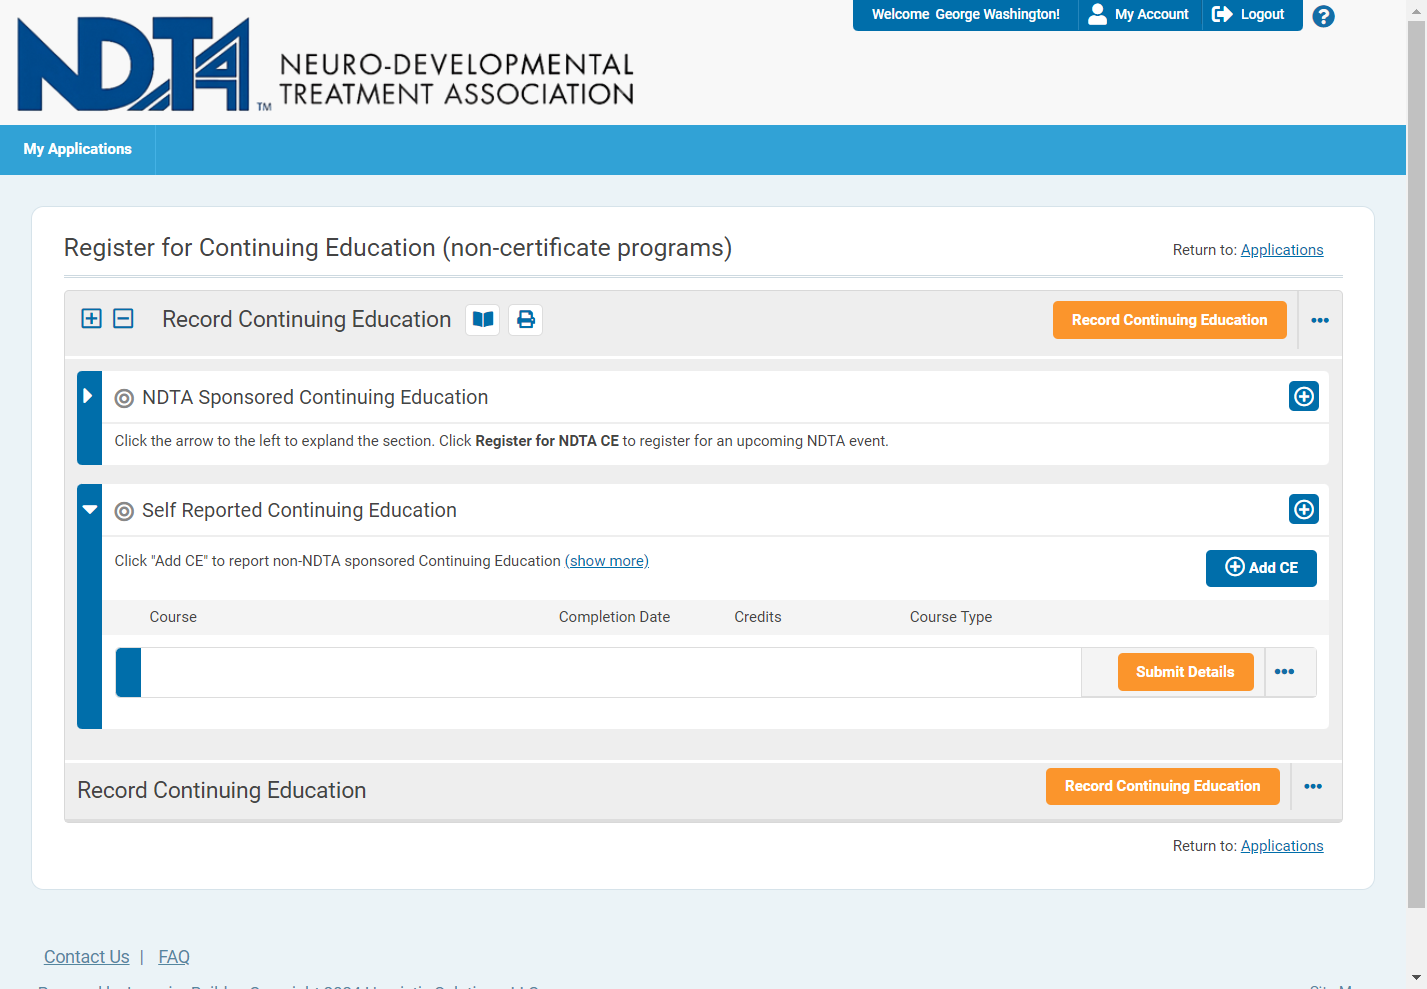Follow the bottom Applications return link
1427x989 pixels.
point(1282,846)
